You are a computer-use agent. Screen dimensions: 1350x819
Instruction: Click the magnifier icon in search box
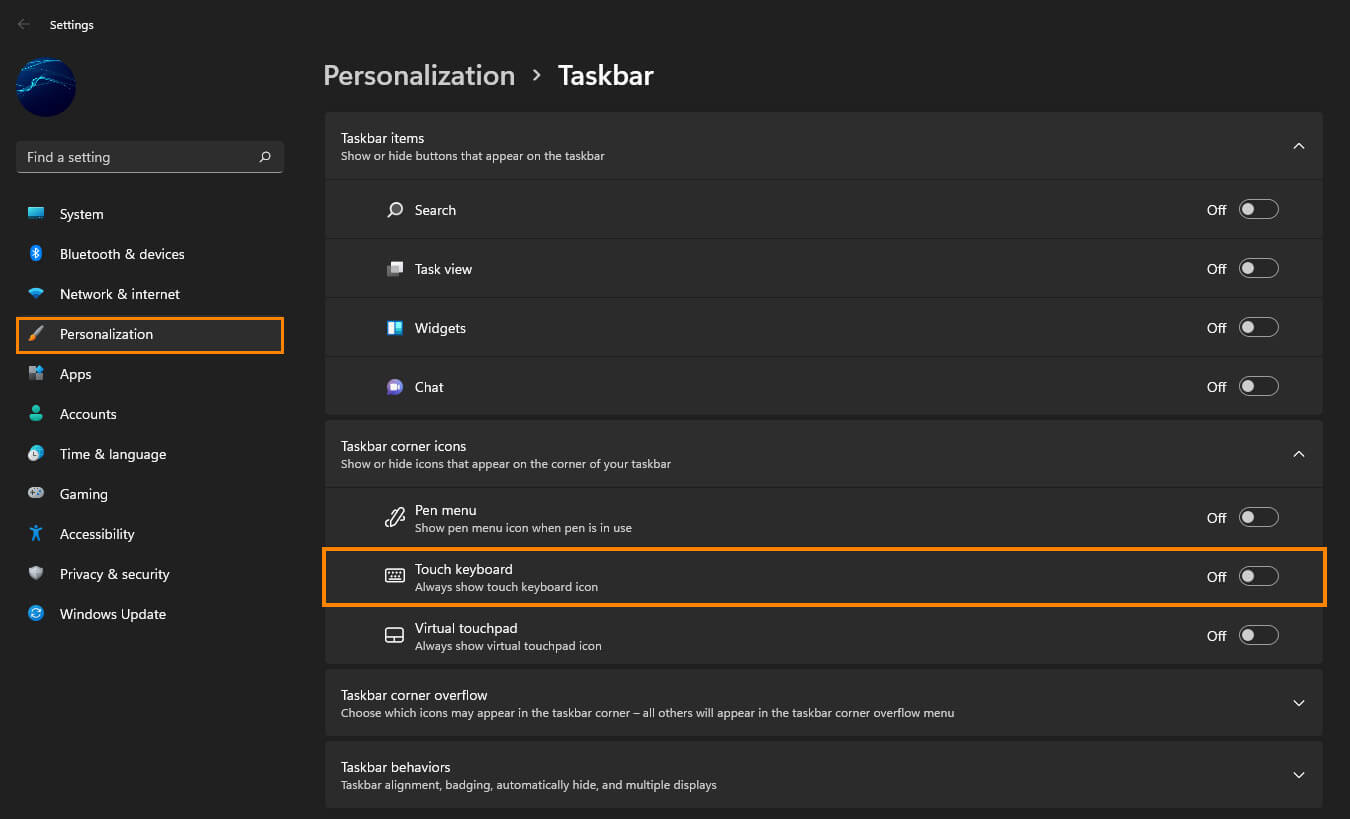[x=265, y=157]
